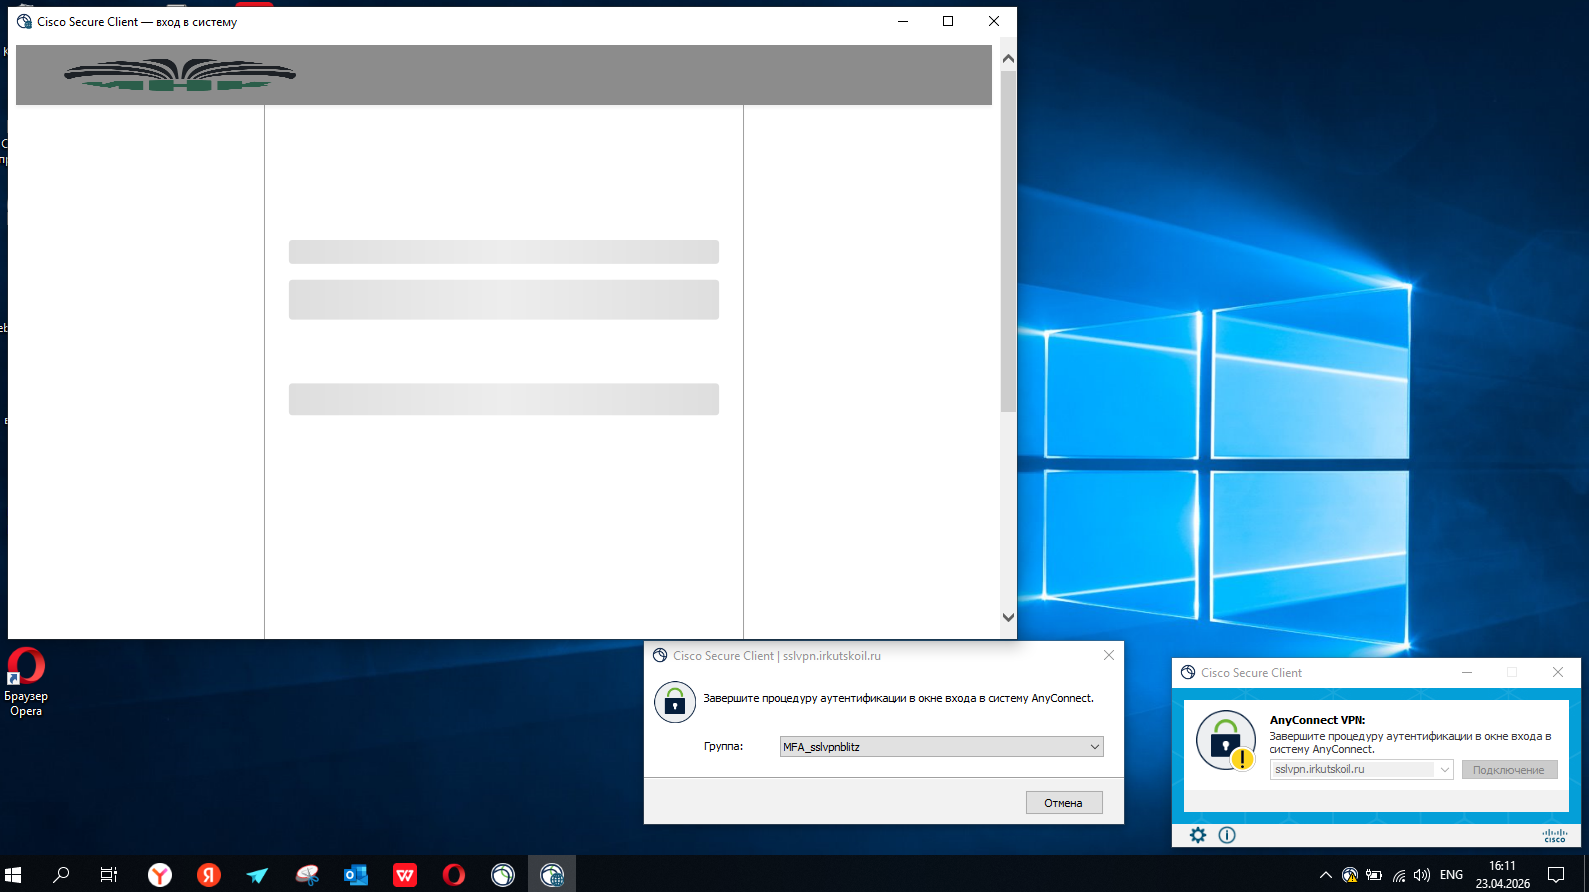The width and height of the screenshot is (1589, 892).
Task: Switch to Cisco login window taskbar icon with globe
Action: click(x=552, y=875)
